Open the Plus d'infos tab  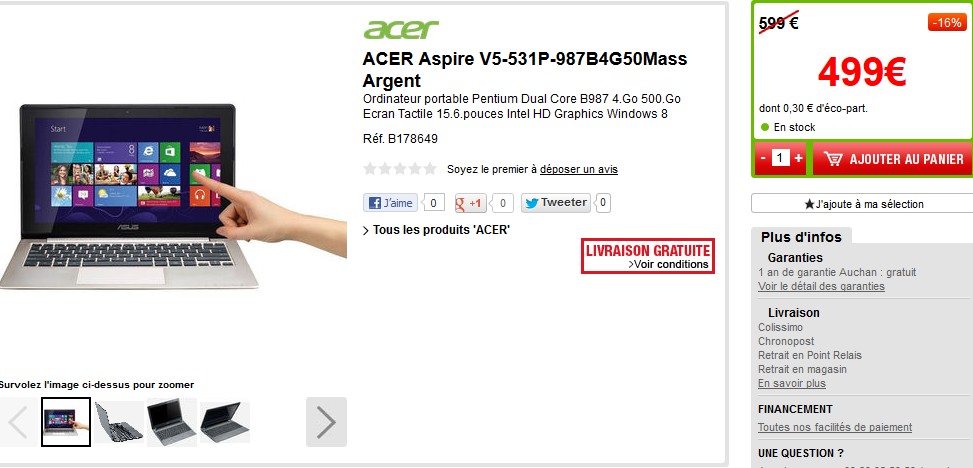pyautogui.click(x=801, y=237)
